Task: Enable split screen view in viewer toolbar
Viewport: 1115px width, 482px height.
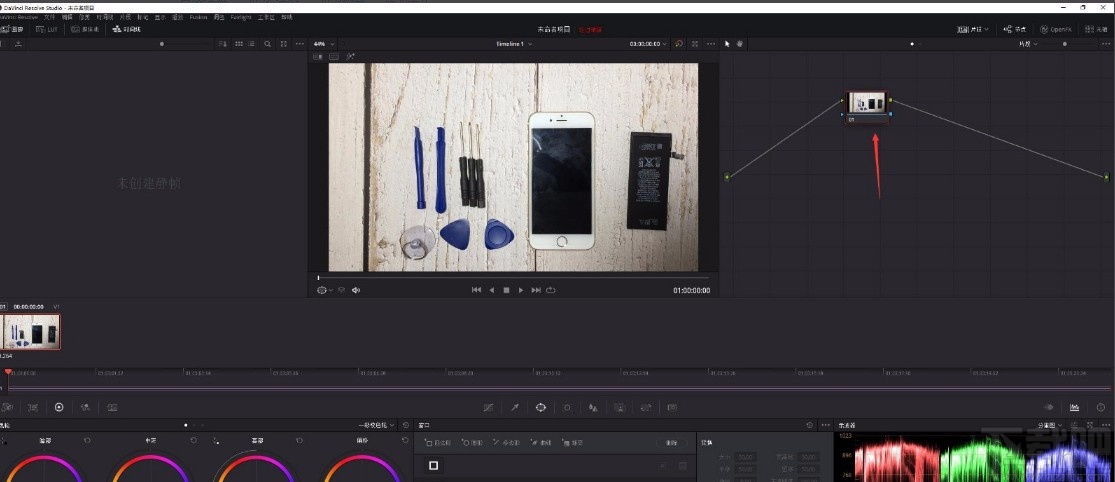Action: (334, 56)
